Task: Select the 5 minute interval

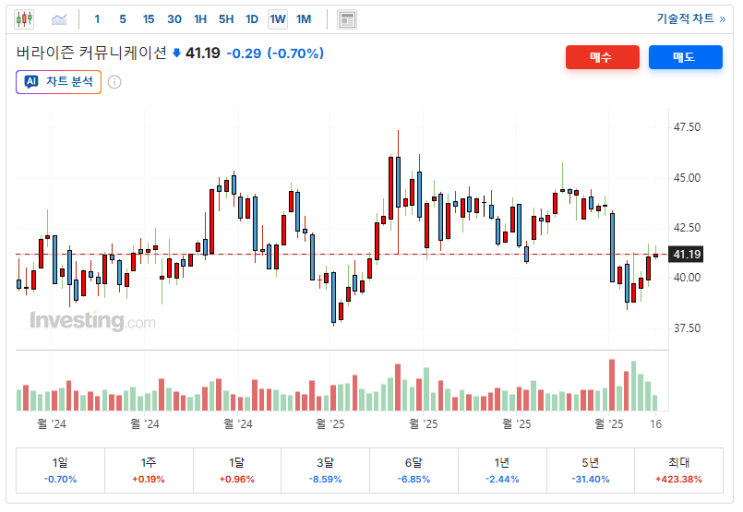Action: 123,19
